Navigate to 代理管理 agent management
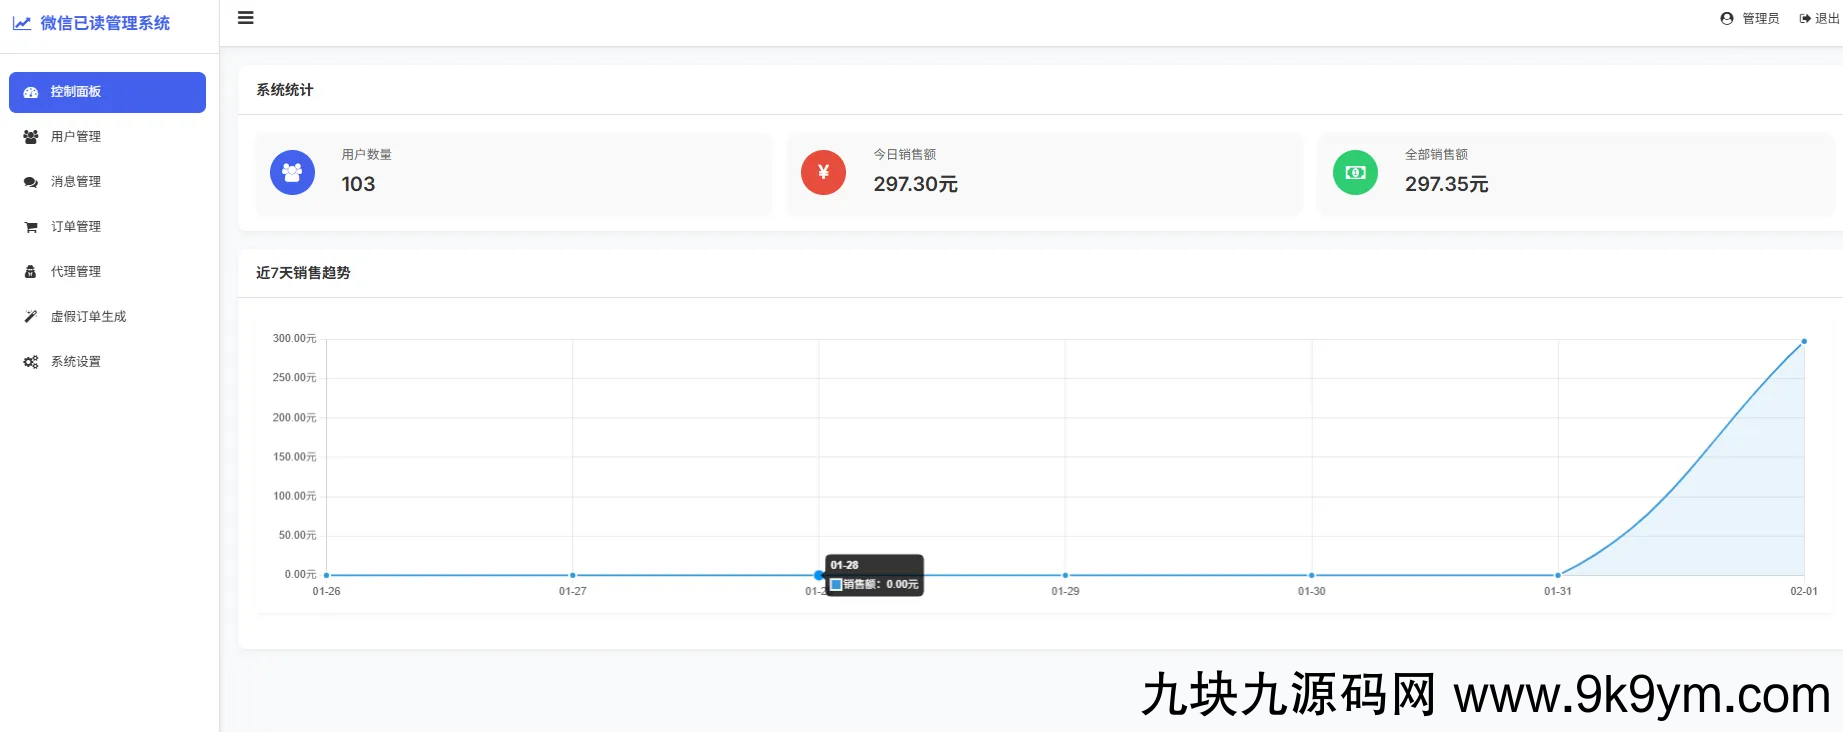This screenshot has height=732, width=1843. coord(76,272)
